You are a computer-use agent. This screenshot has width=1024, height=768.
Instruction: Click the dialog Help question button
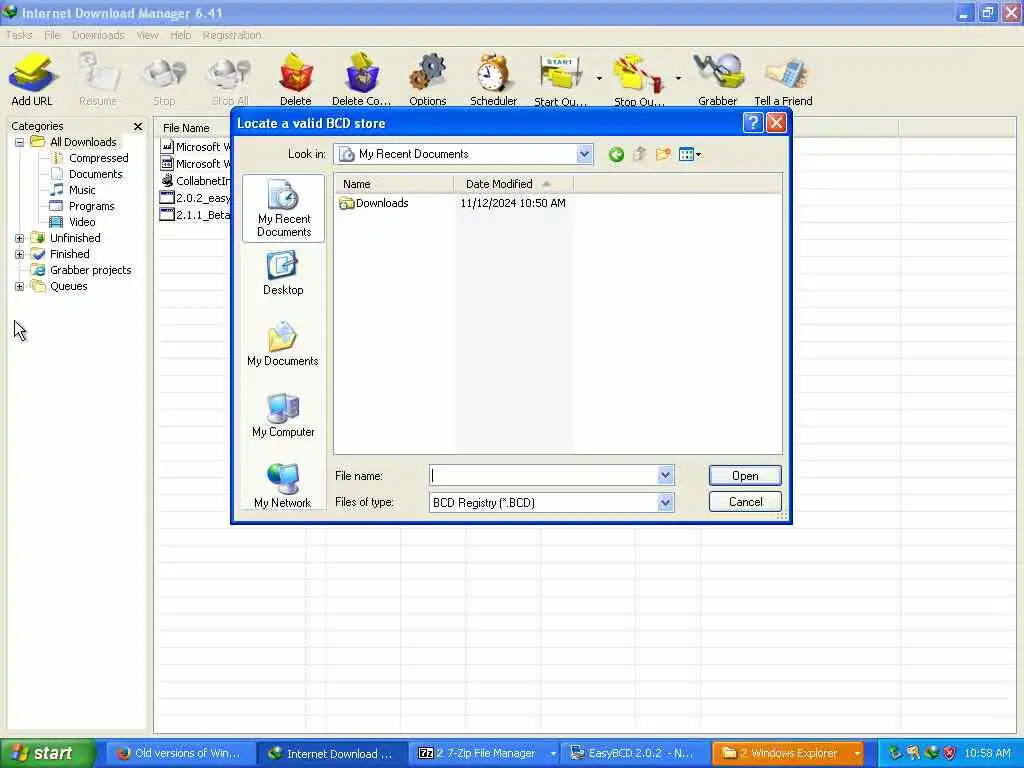tap(753, 123)
